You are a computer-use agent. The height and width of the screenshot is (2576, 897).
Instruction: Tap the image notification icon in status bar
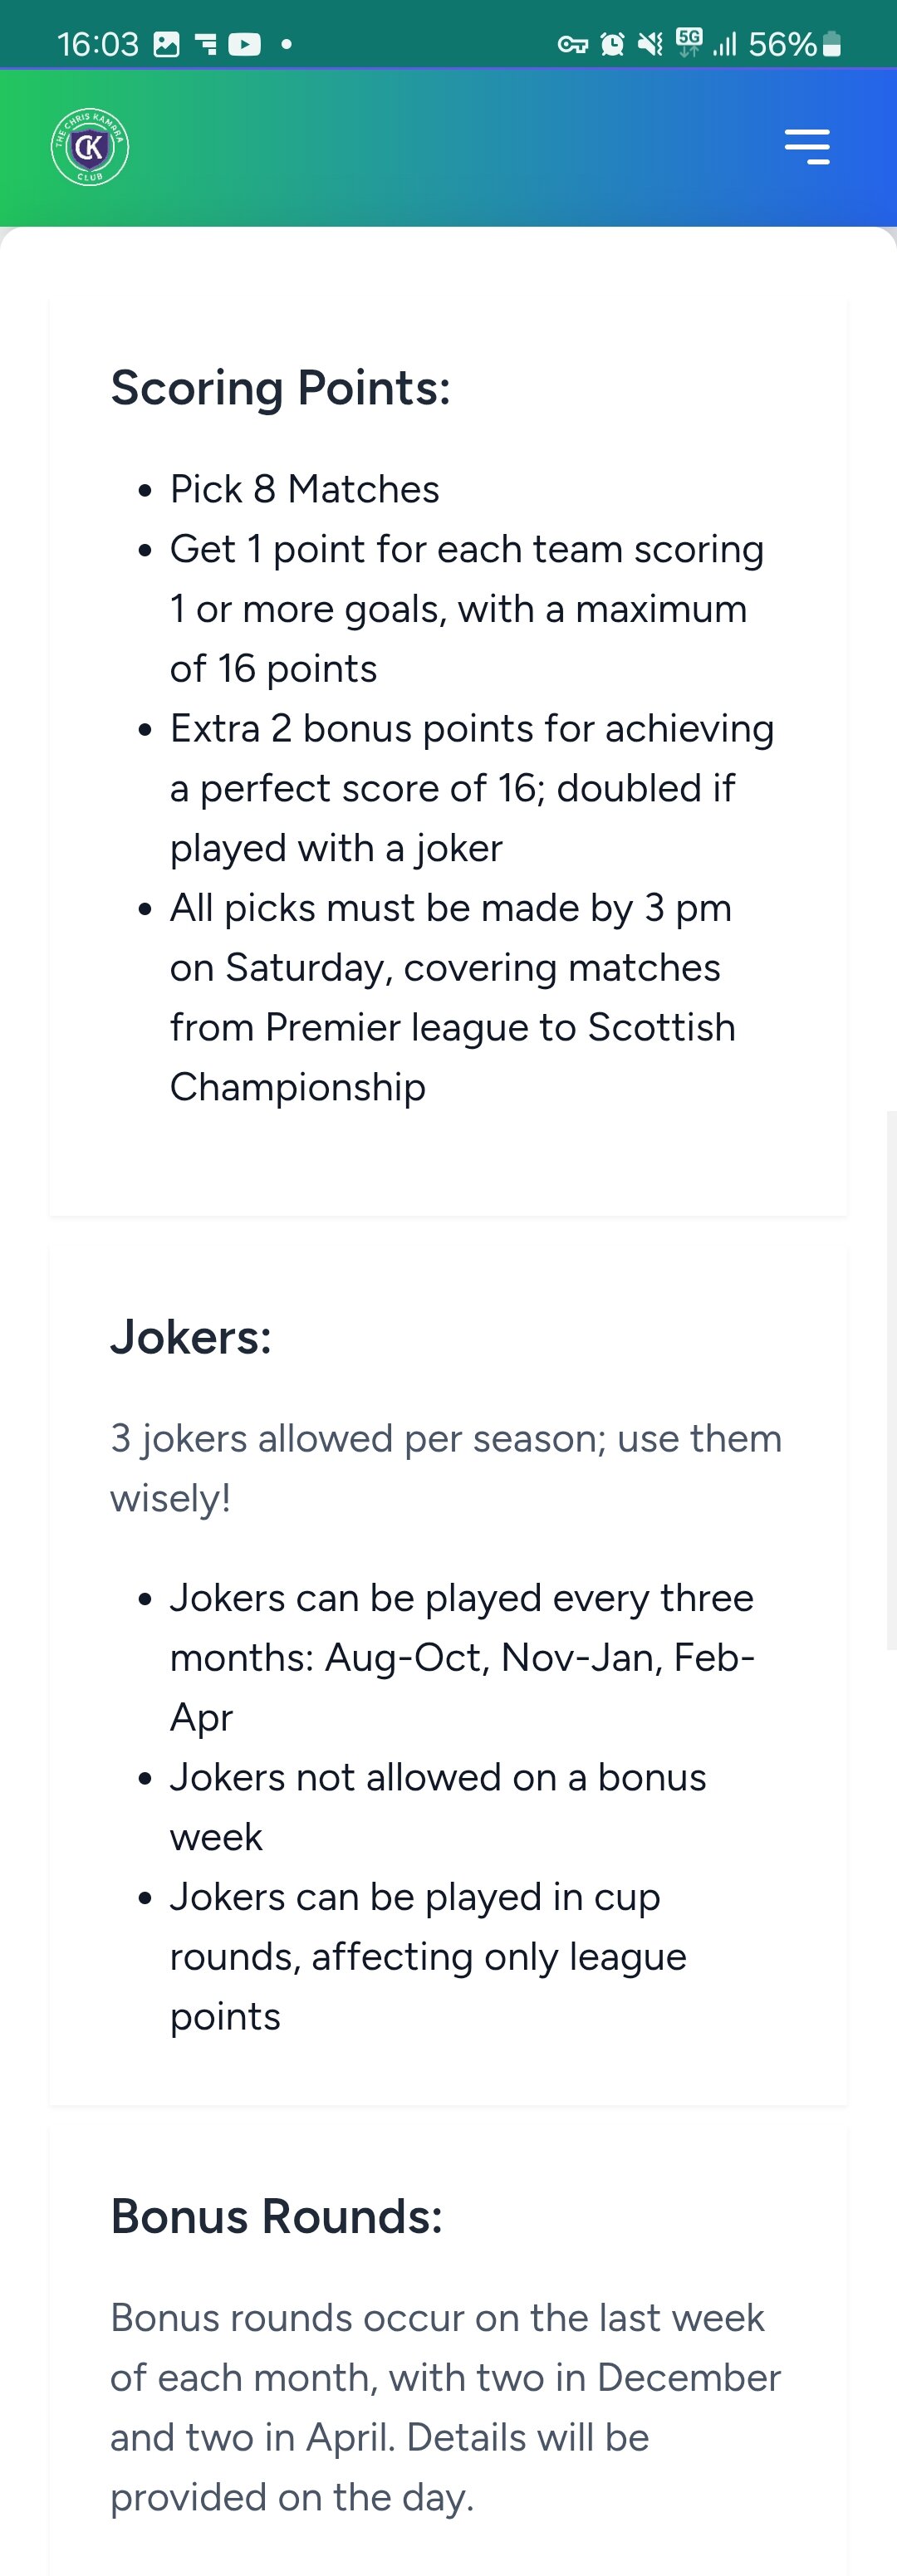166,44
